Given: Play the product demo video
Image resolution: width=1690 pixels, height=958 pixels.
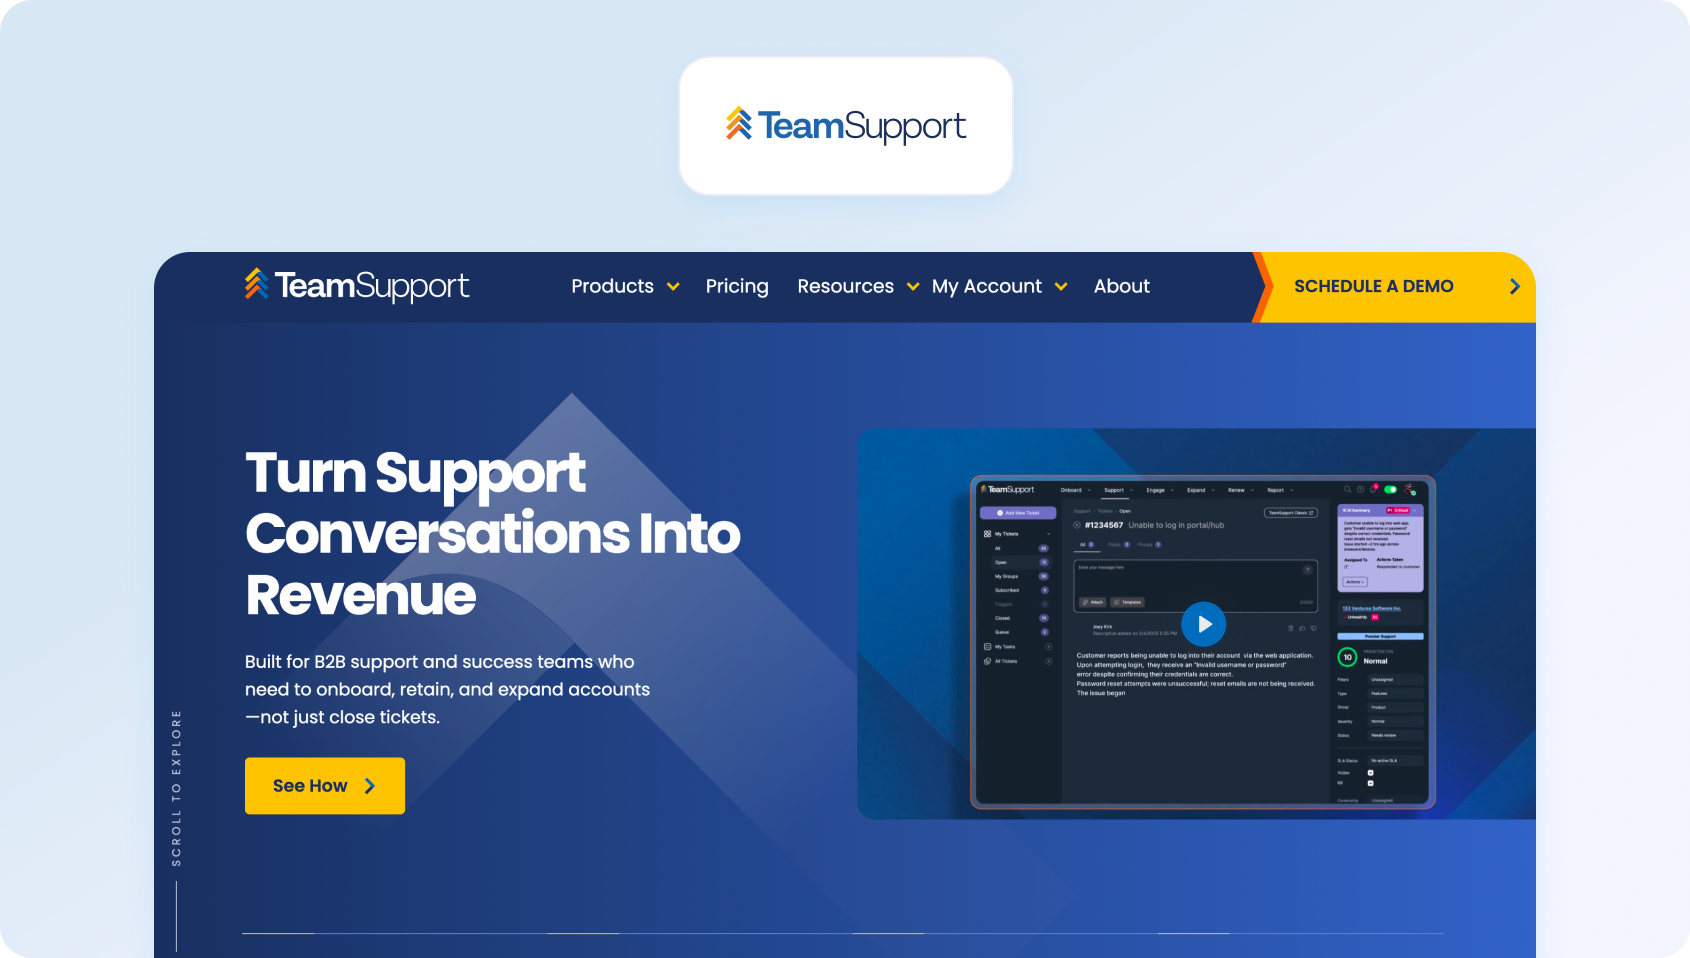Looking at the screenshot, I should (x=1204, y=624).
